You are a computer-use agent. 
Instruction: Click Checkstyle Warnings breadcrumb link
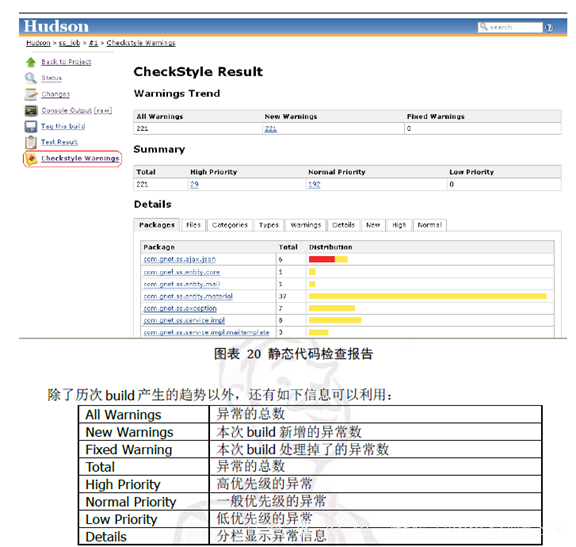pyautogui.click(x=141, y=43)
